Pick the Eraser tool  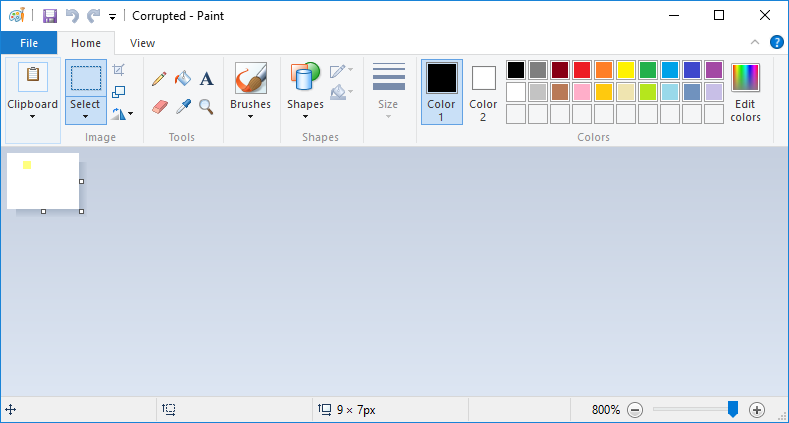pyautogui.click(x=160, y=107)
